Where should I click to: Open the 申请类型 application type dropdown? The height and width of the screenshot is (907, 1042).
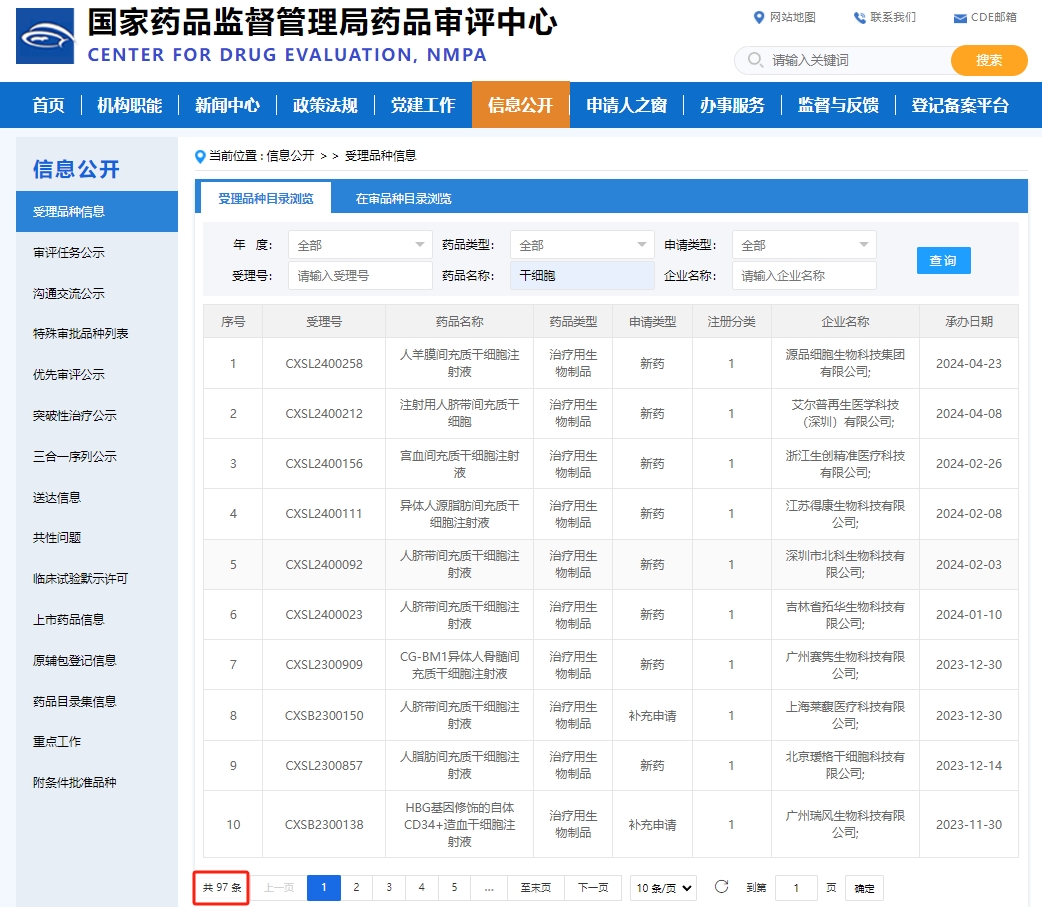click(x=803, y=243)
